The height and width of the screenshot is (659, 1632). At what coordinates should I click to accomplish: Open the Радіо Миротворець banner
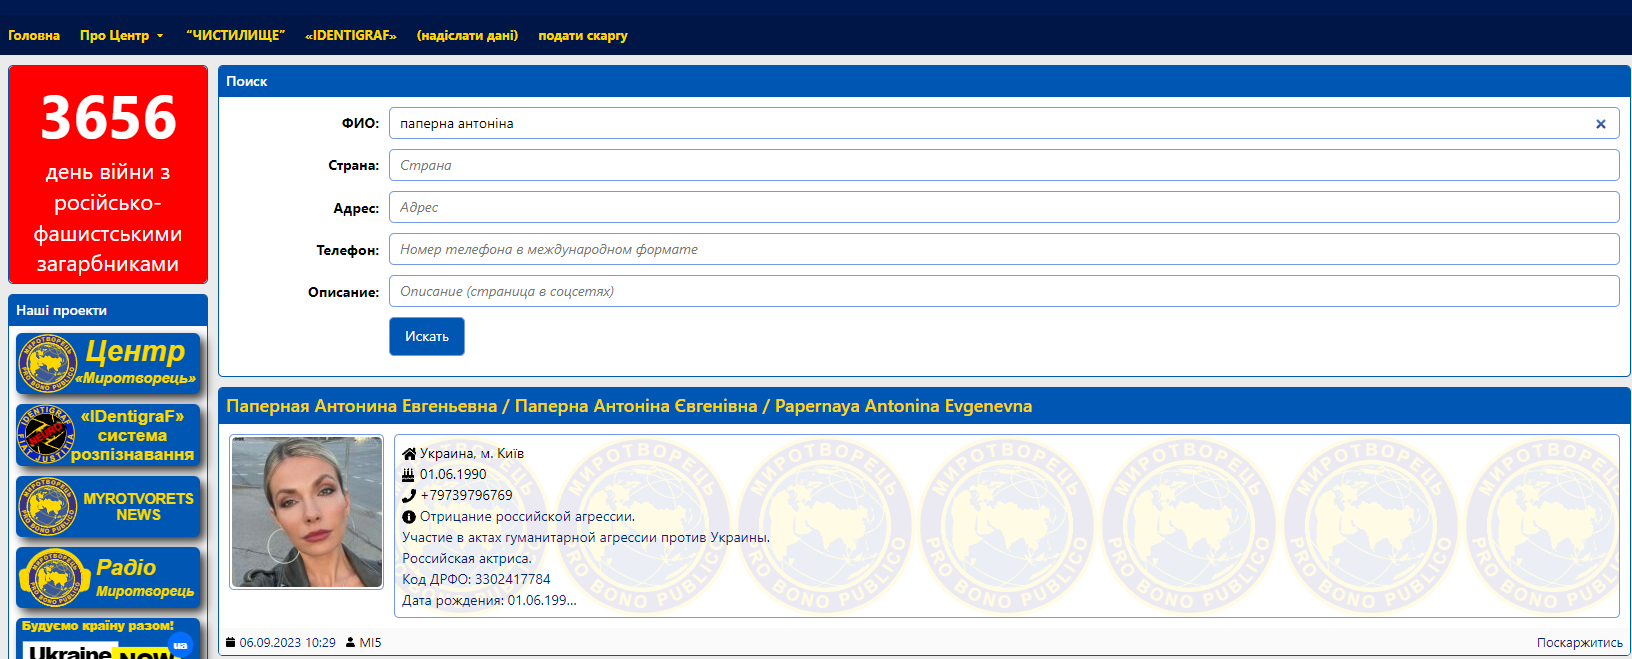108,578
